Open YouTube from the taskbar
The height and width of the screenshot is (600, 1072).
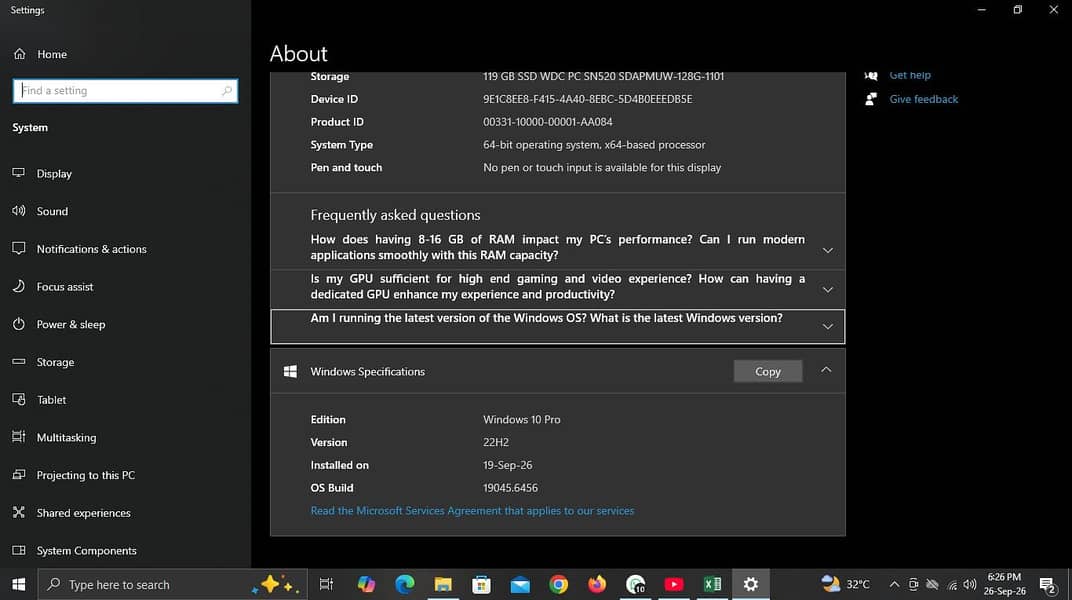pos(674,584)
